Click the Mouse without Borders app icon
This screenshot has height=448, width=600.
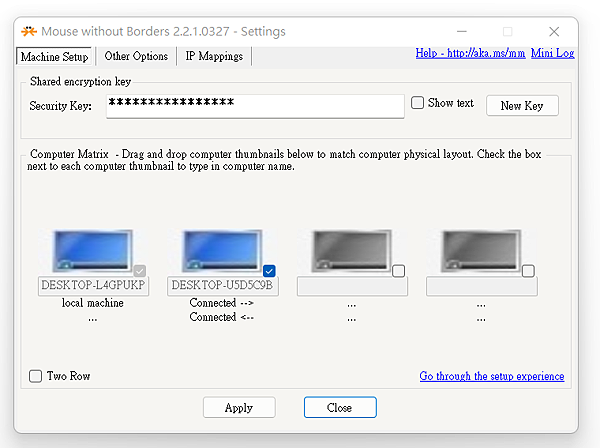click(x=29, y=31)
